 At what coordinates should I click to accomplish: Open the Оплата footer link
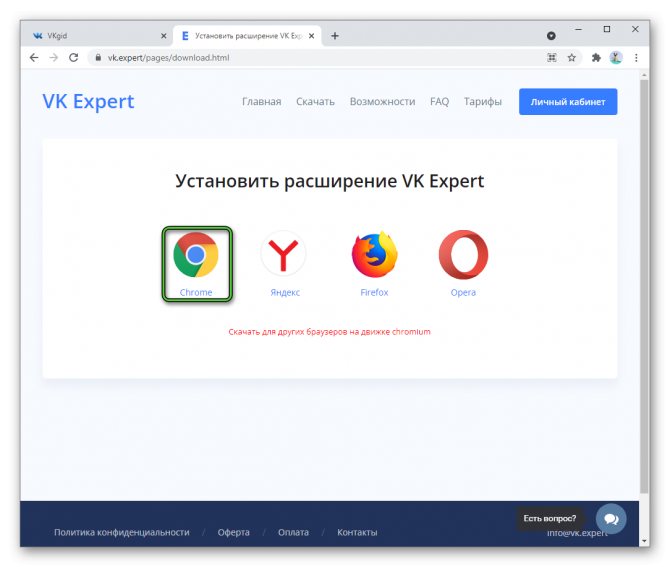pyautogui.click(x=293, y=532)
